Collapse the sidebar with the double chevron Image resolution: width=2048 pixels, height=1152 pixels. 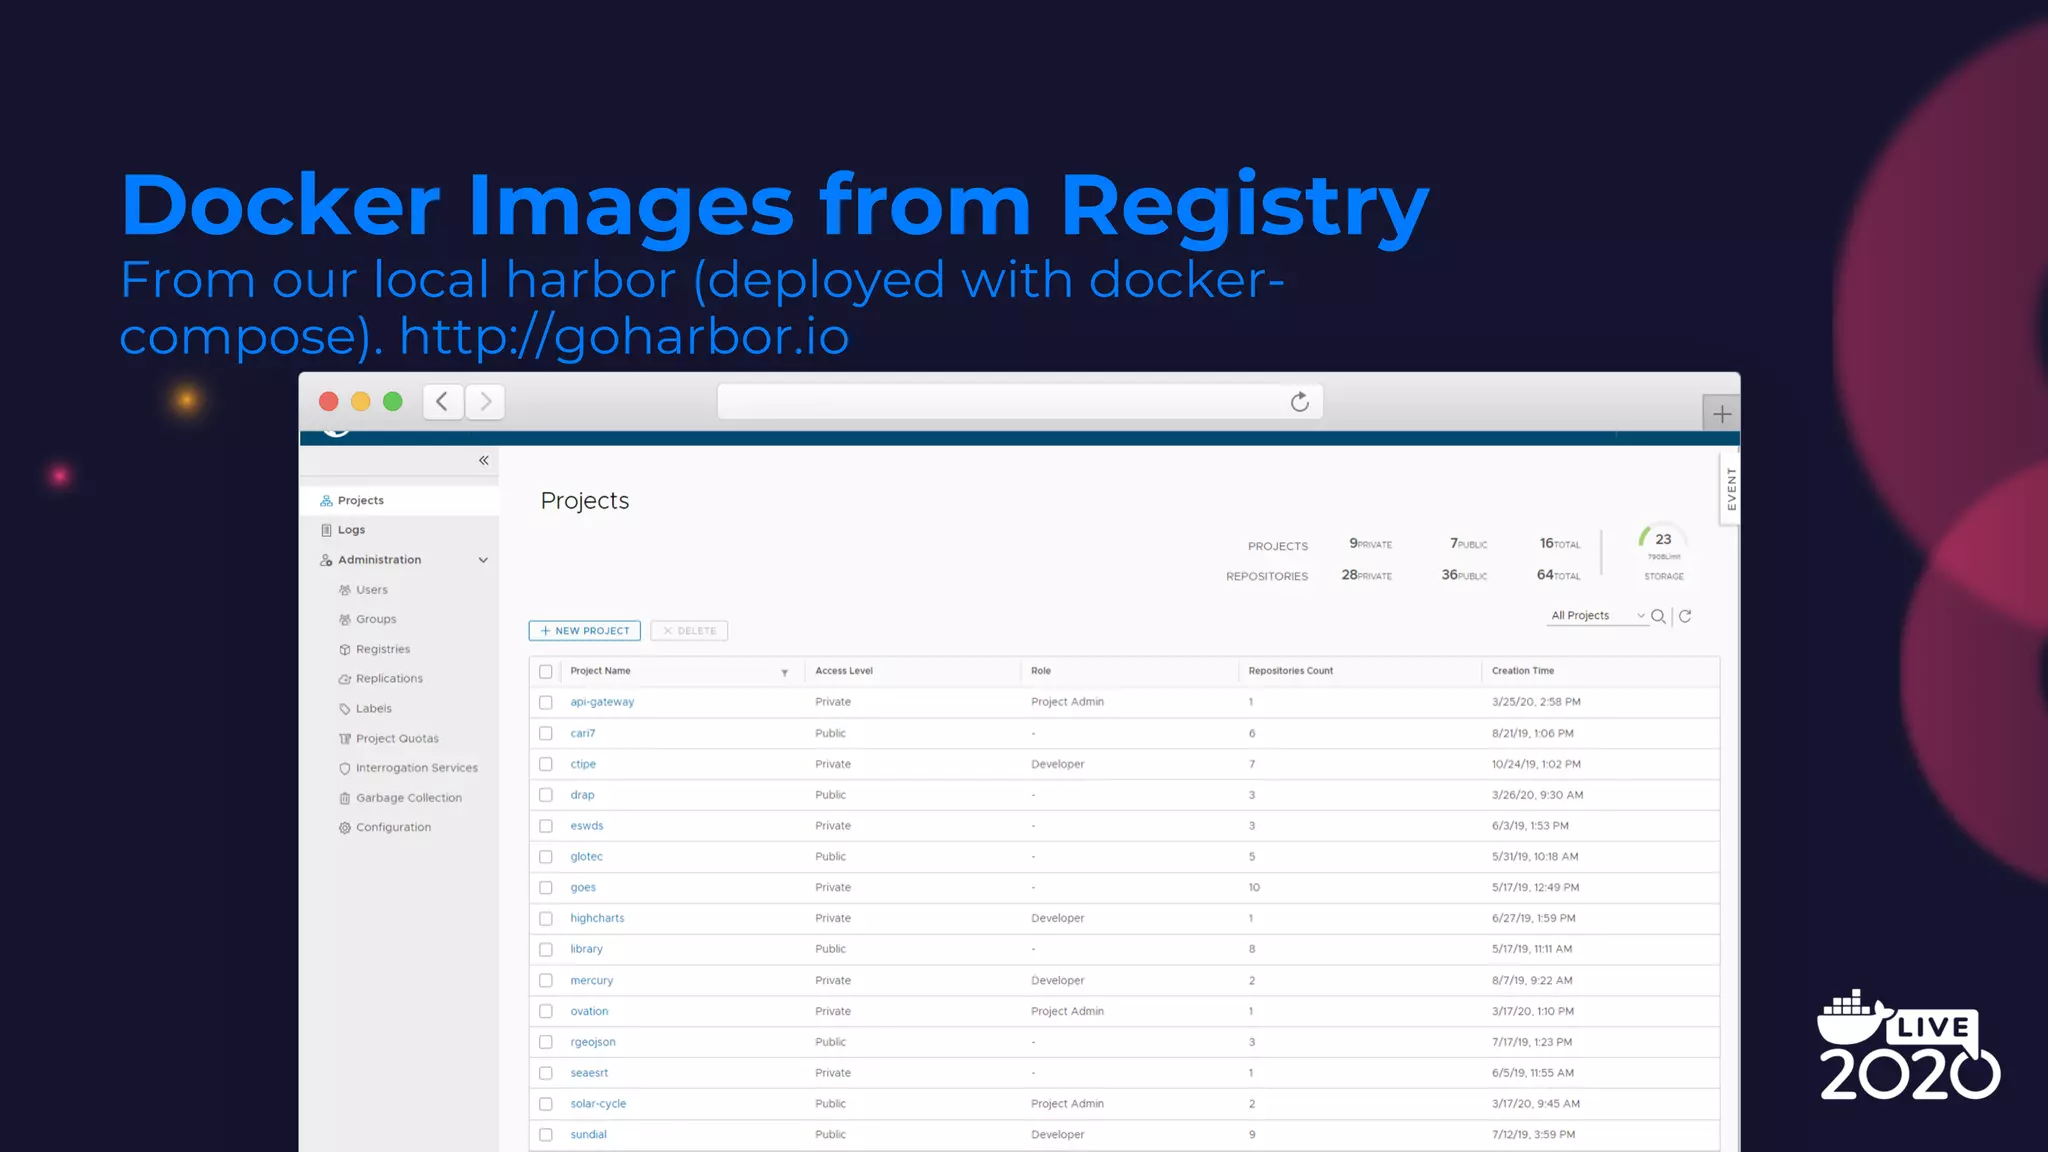[x=484, y=461]
